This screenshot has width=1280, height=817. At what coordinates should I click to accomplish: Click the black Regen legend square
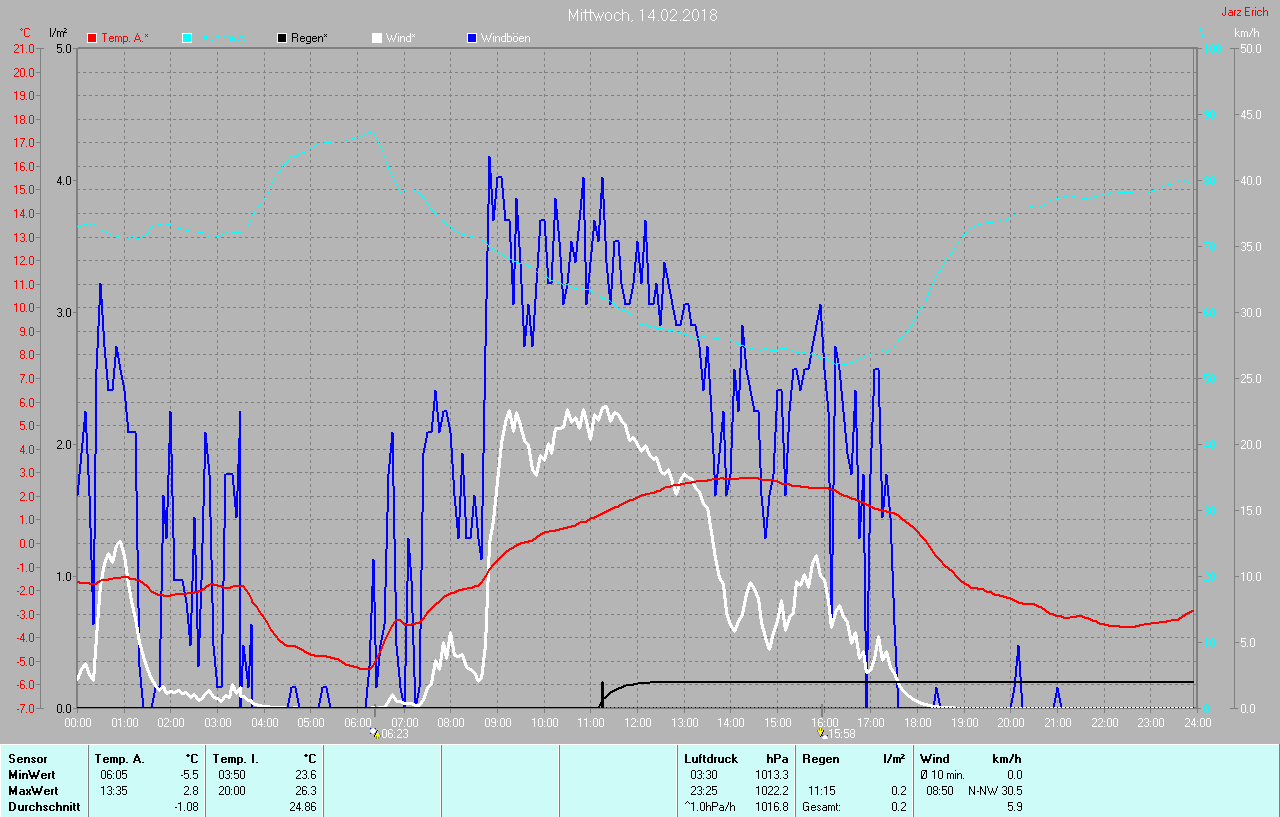282,38
